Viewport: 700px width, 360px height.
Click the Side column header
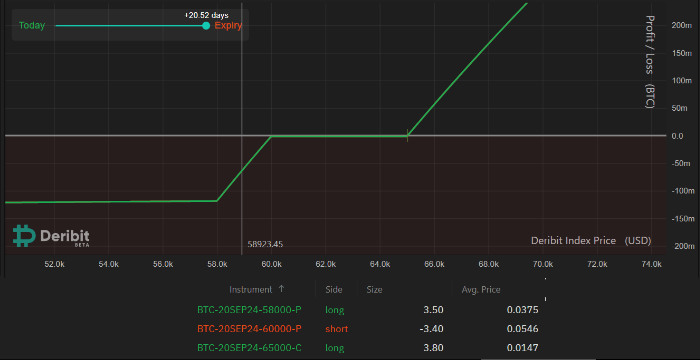334,289
